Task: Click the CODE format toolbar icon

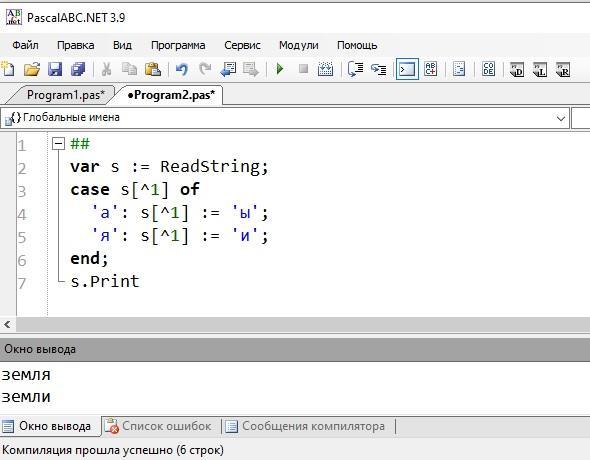Action: [x=488, y=69]
